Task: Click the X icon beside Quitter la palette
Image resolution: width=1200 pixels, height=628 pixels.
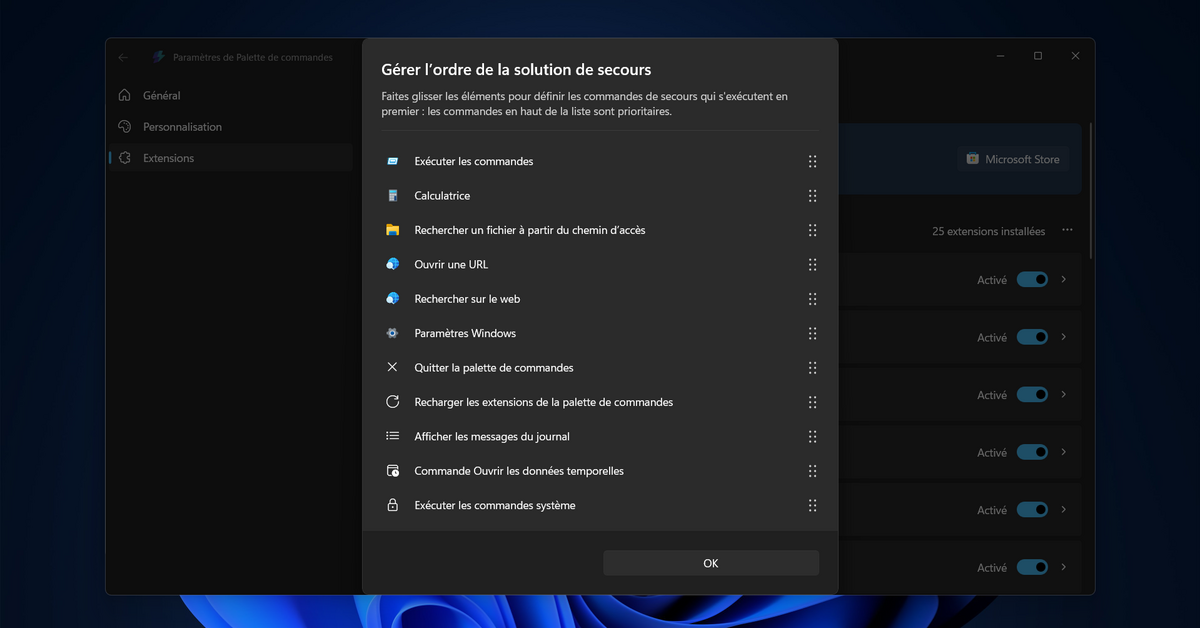Action: coord(393,368)
